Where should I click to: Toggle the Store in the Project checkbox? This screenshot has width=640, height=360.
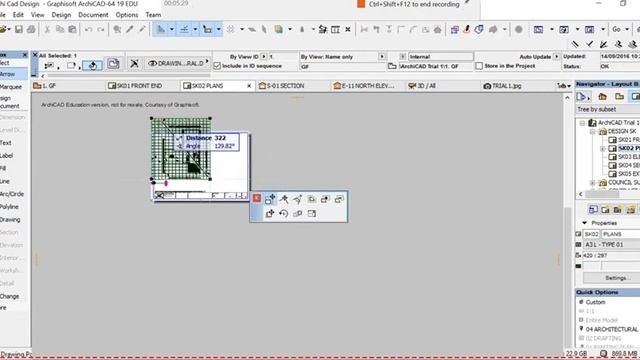point(479,66)
